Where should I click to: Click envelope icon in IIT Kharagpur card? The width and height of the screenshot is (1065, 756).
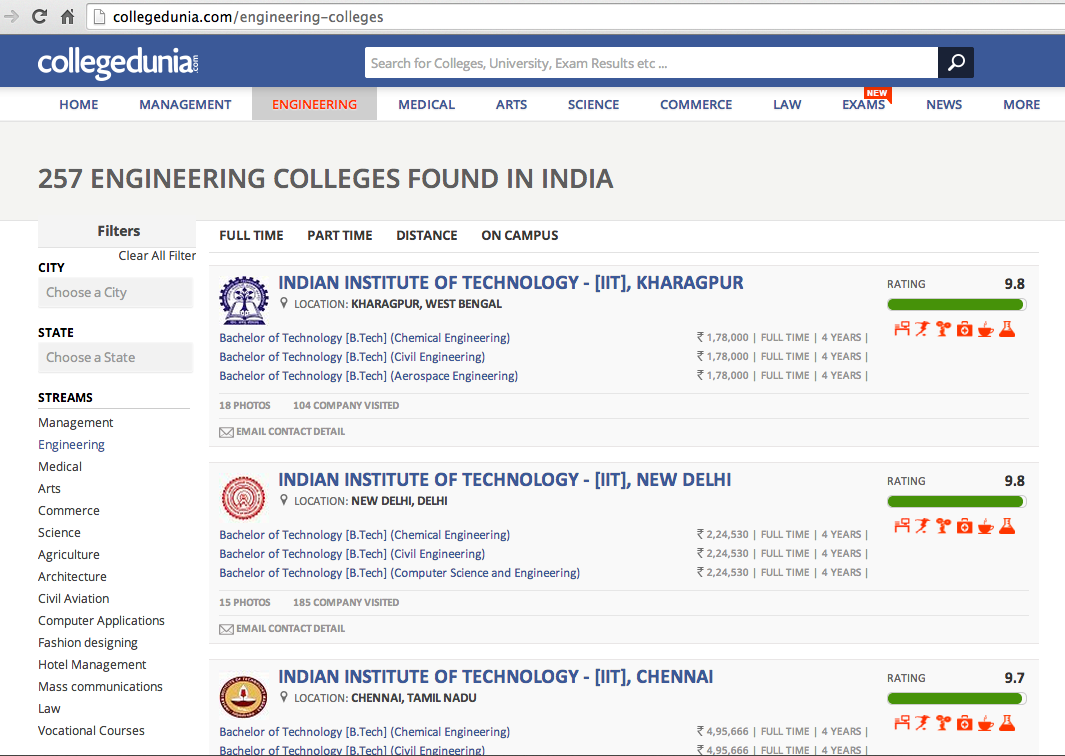point(226,432)
